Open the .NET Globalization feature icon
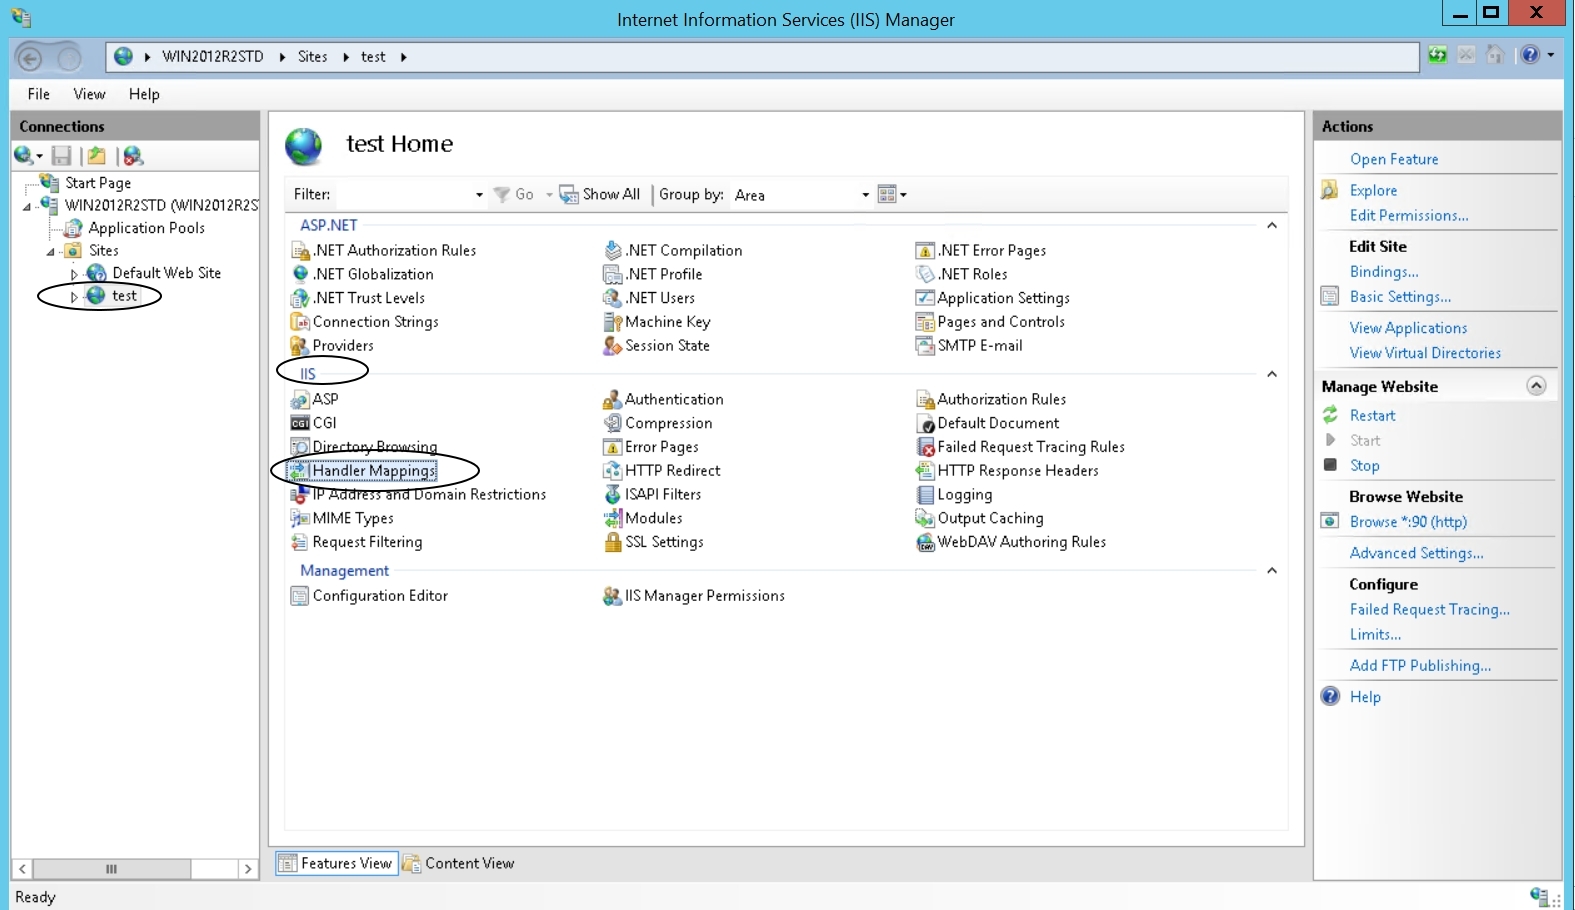The height and width of the screenshot is (910, 1575). coord(300,274)
